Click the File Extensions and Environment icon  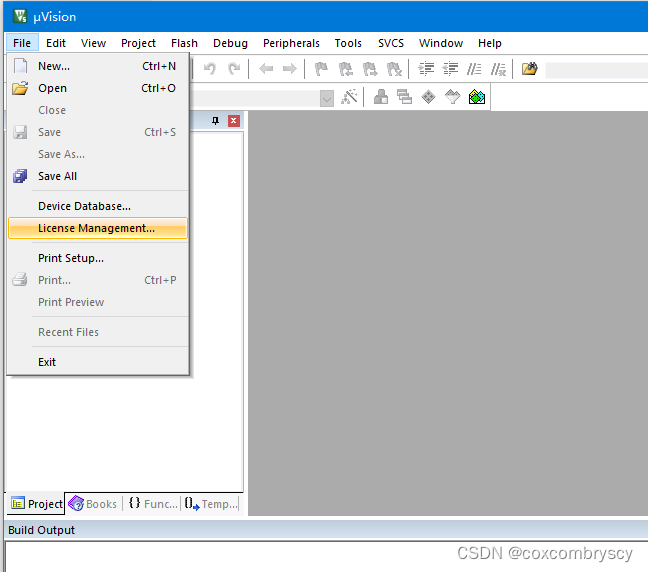(381, 97)
